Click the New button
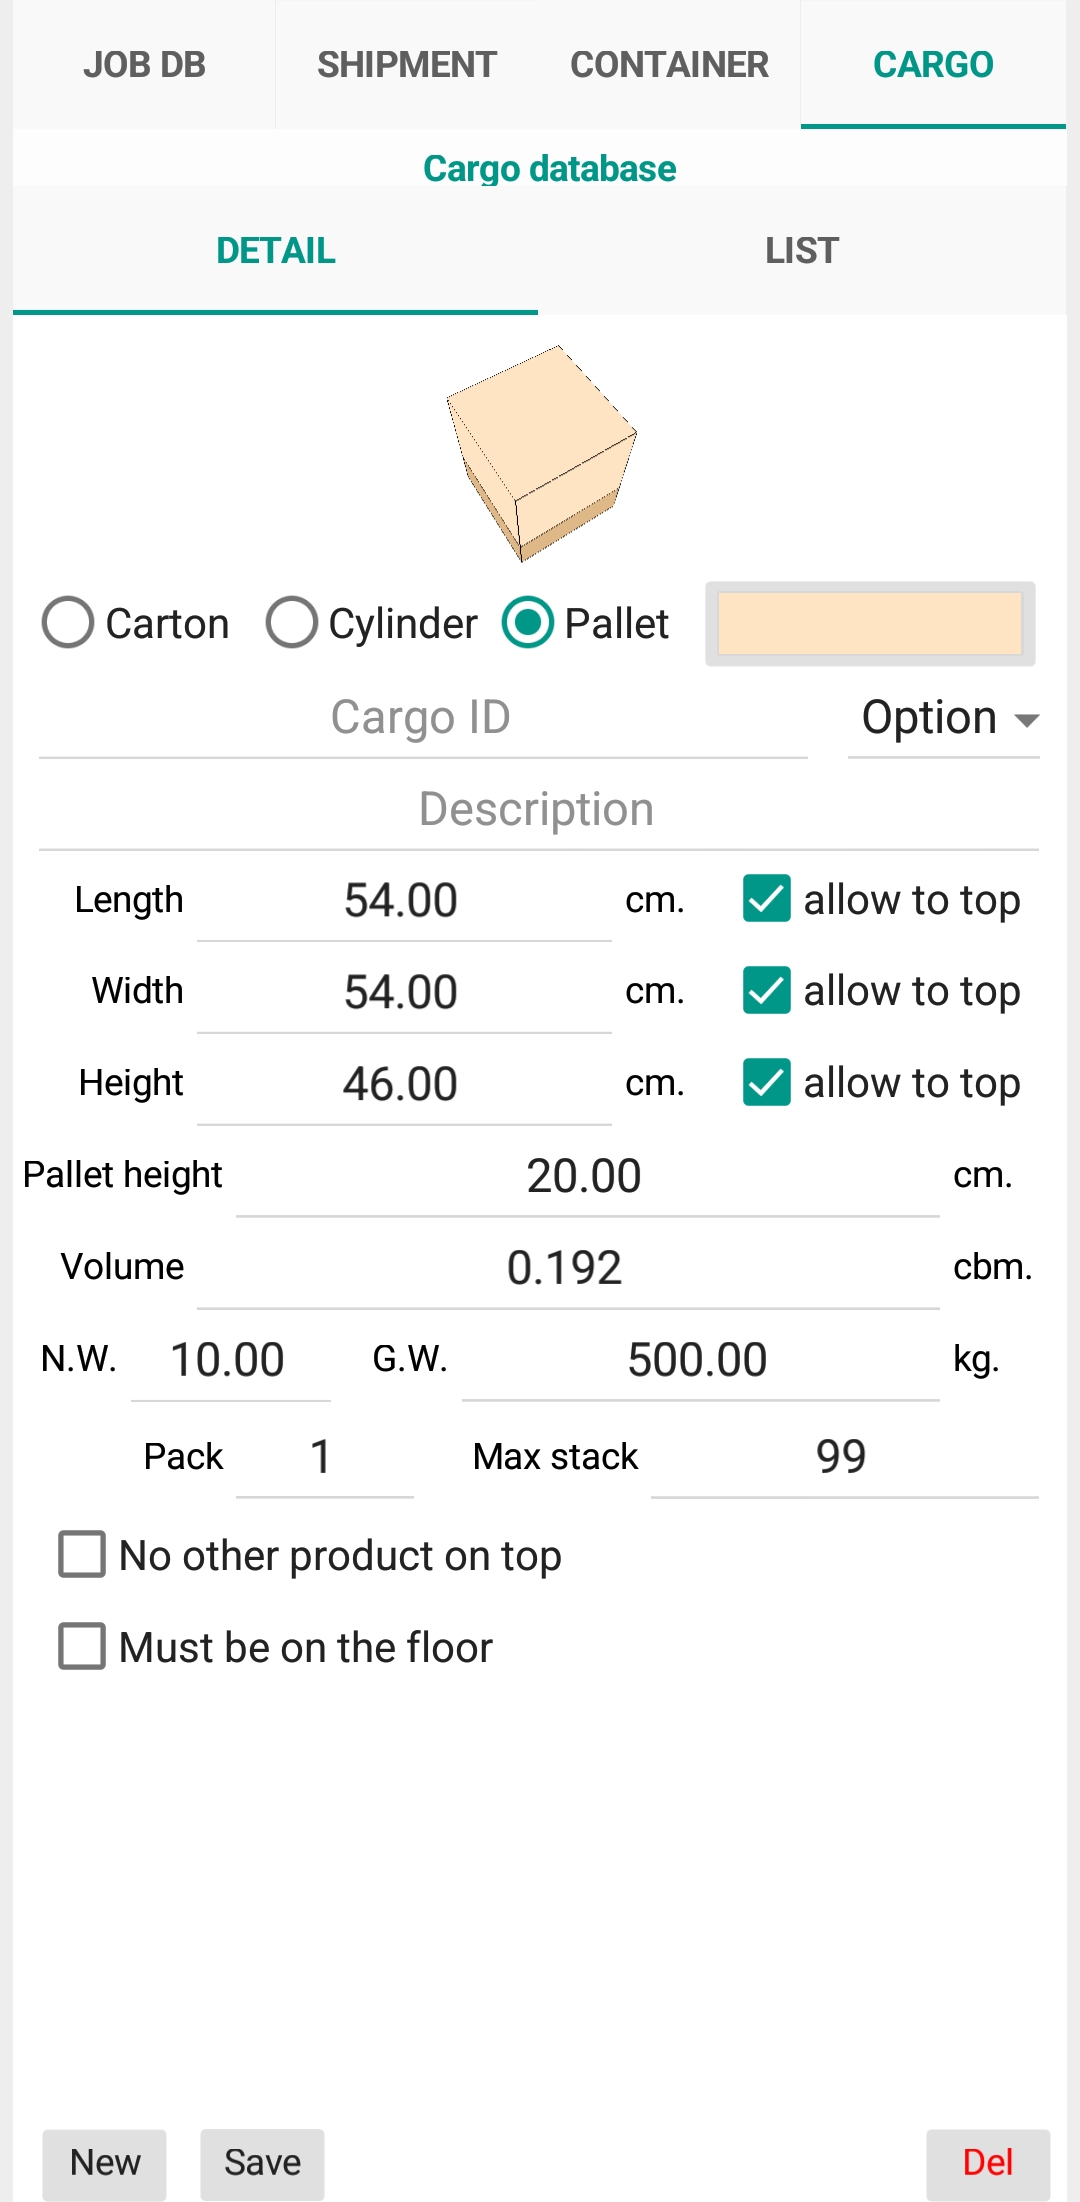The height and width of the screenshot is (2202, 1080). (105, 2163)
